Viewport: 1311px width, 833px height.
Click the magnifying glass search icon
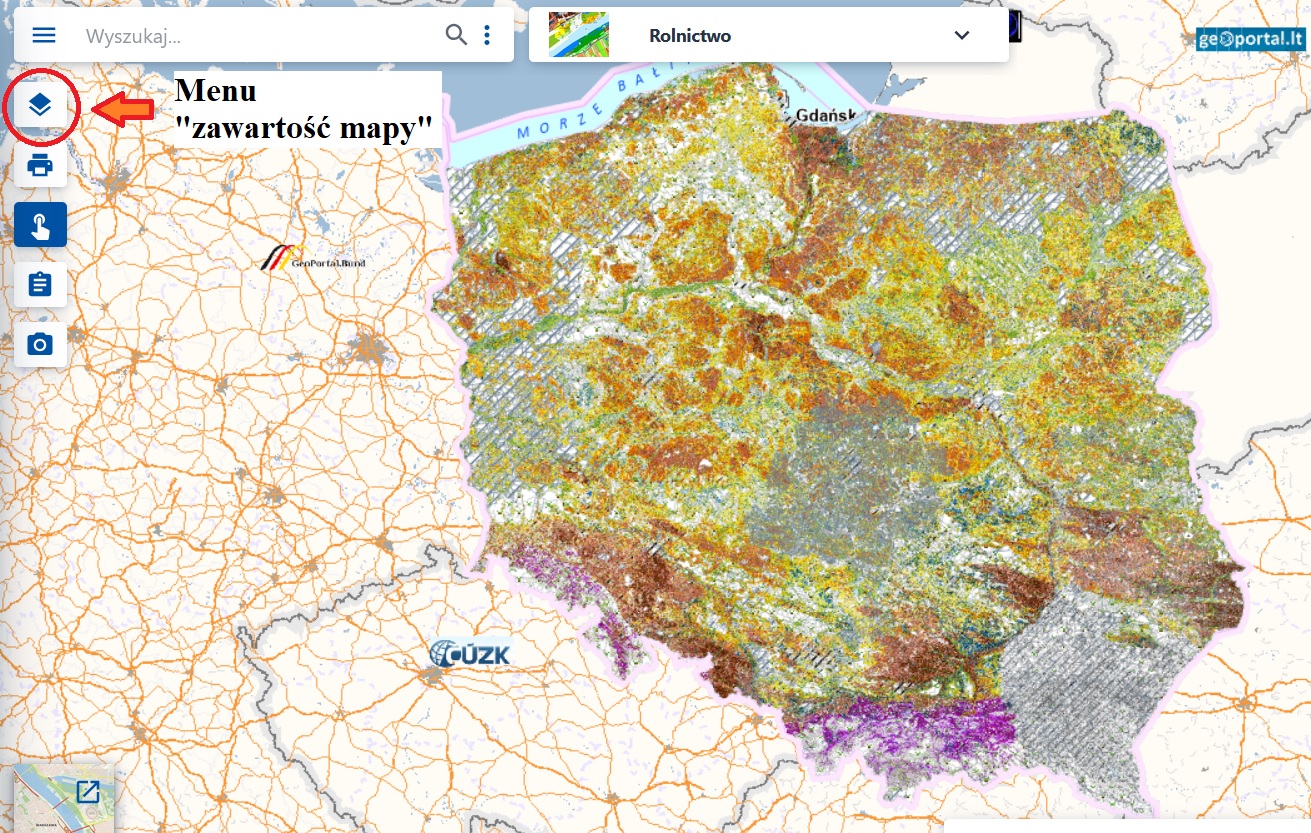coord(456,35)
